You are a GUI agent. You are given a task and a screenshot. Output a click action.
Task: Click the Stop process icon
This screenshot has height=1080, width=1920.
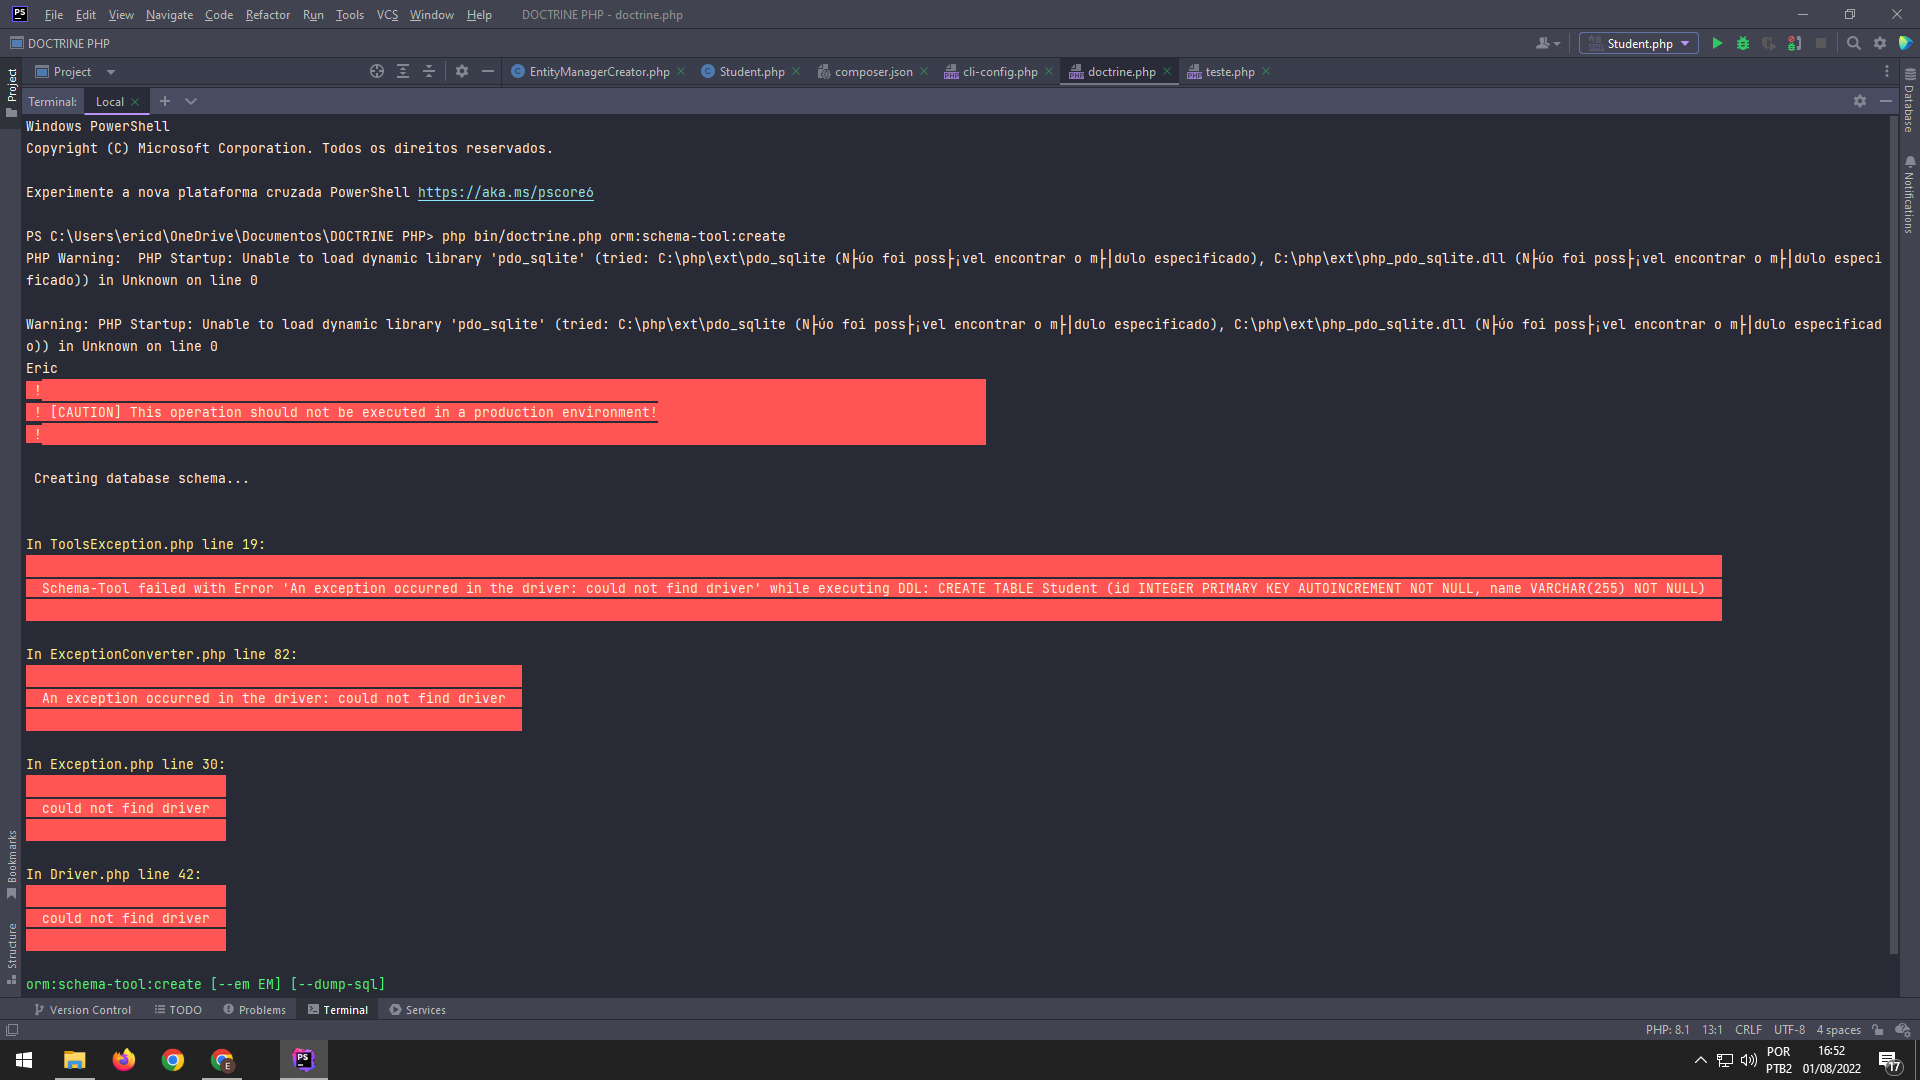(x=1818, y=44)
